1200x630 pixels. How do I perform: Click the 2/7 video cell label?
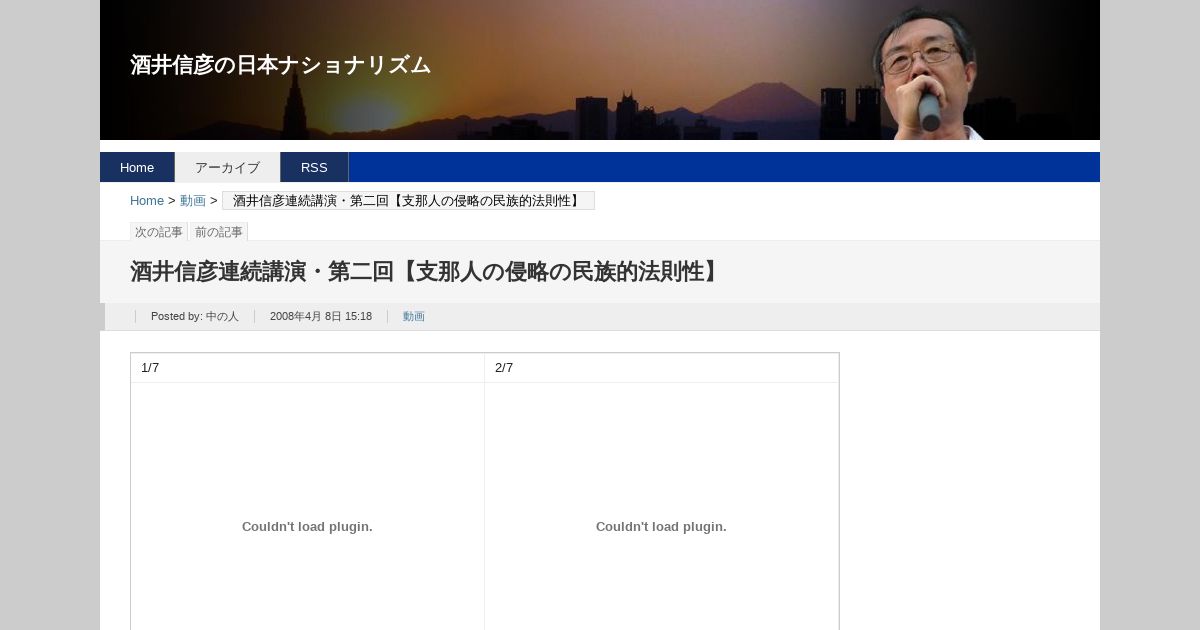tap(504, 368)
